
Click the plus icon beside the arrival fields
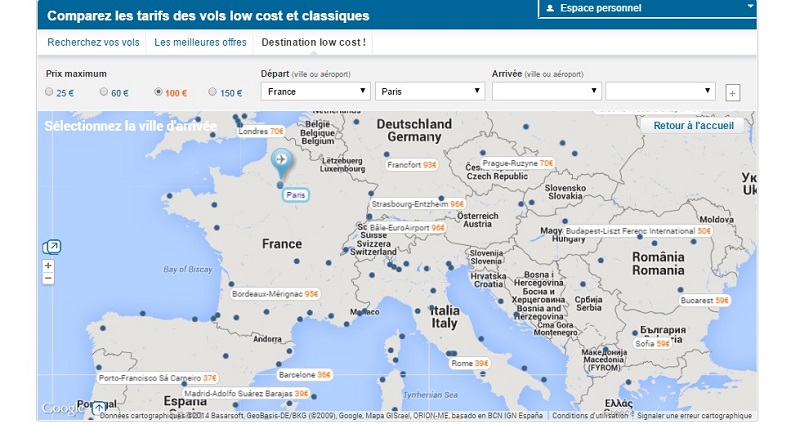(732, 93)
